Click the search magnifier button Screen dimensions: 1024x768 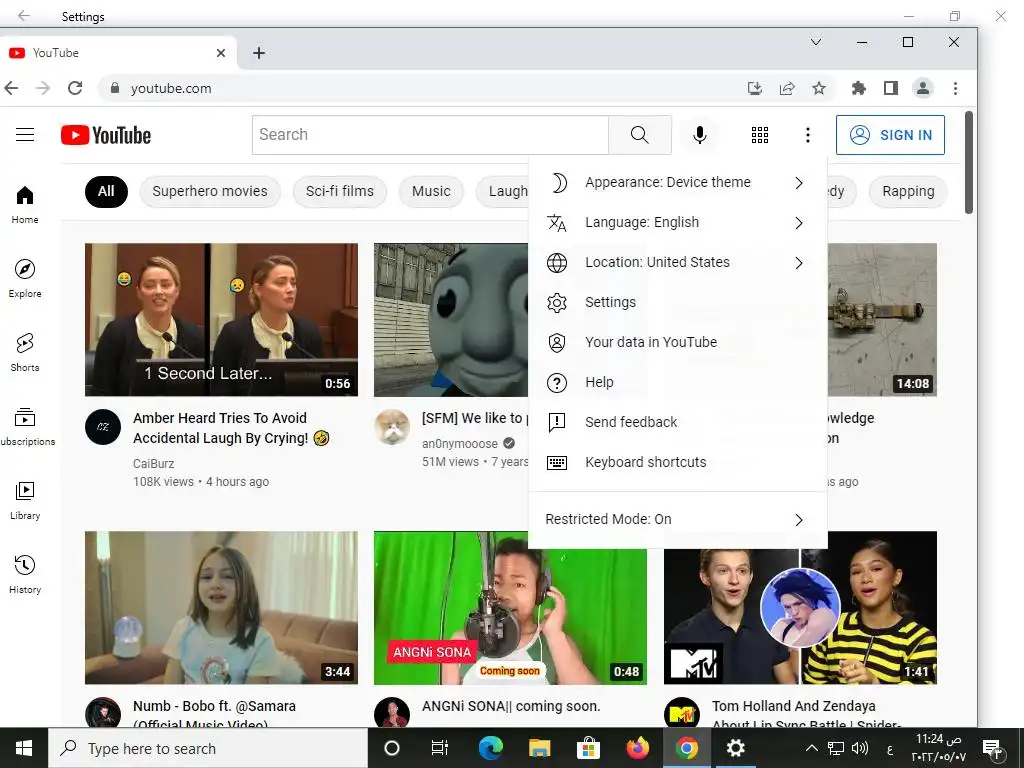tap(639, 135)
